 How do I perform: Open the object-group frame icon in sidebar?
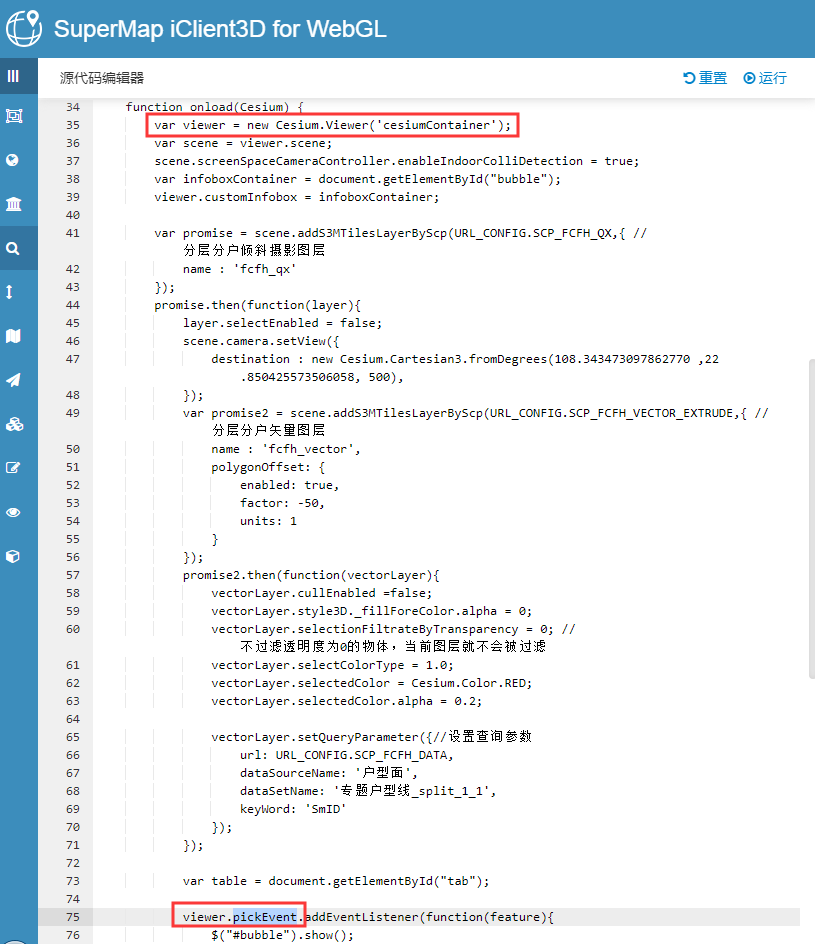(x=14, y=116)
